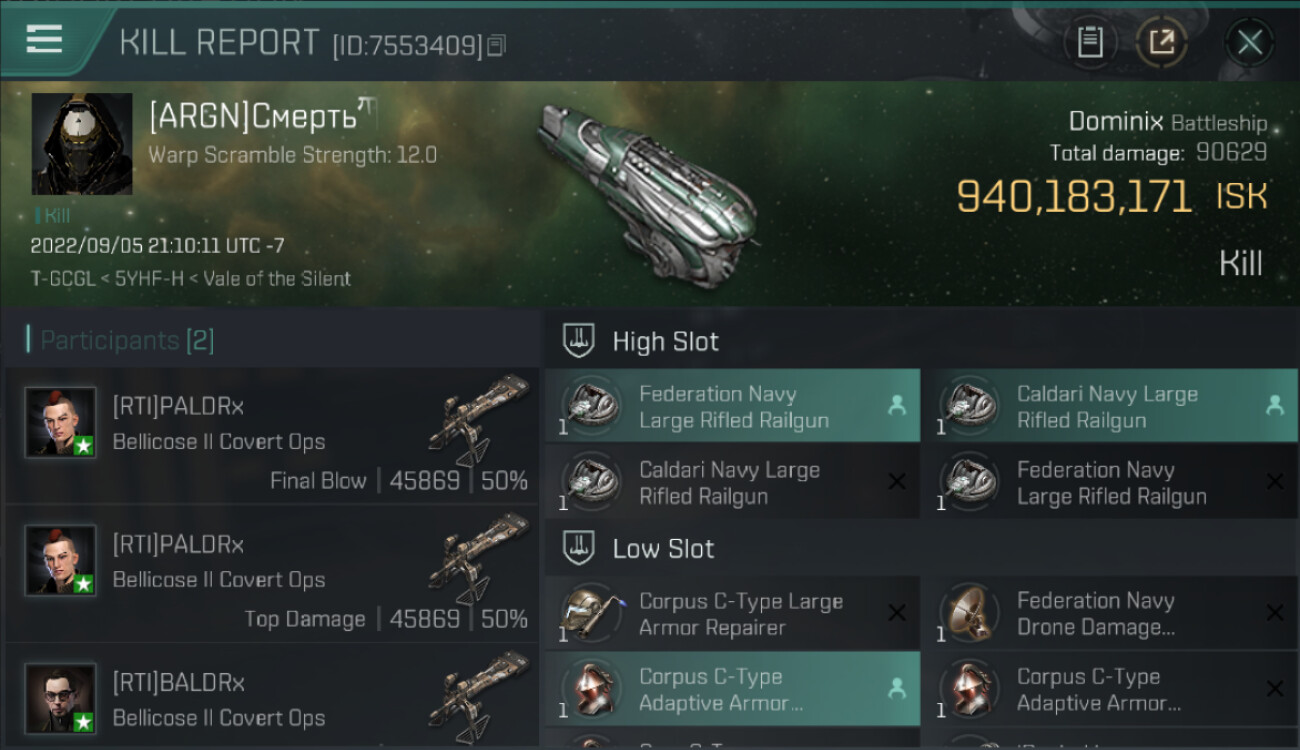Select the High Slot section header

click(x=665, y=341)
